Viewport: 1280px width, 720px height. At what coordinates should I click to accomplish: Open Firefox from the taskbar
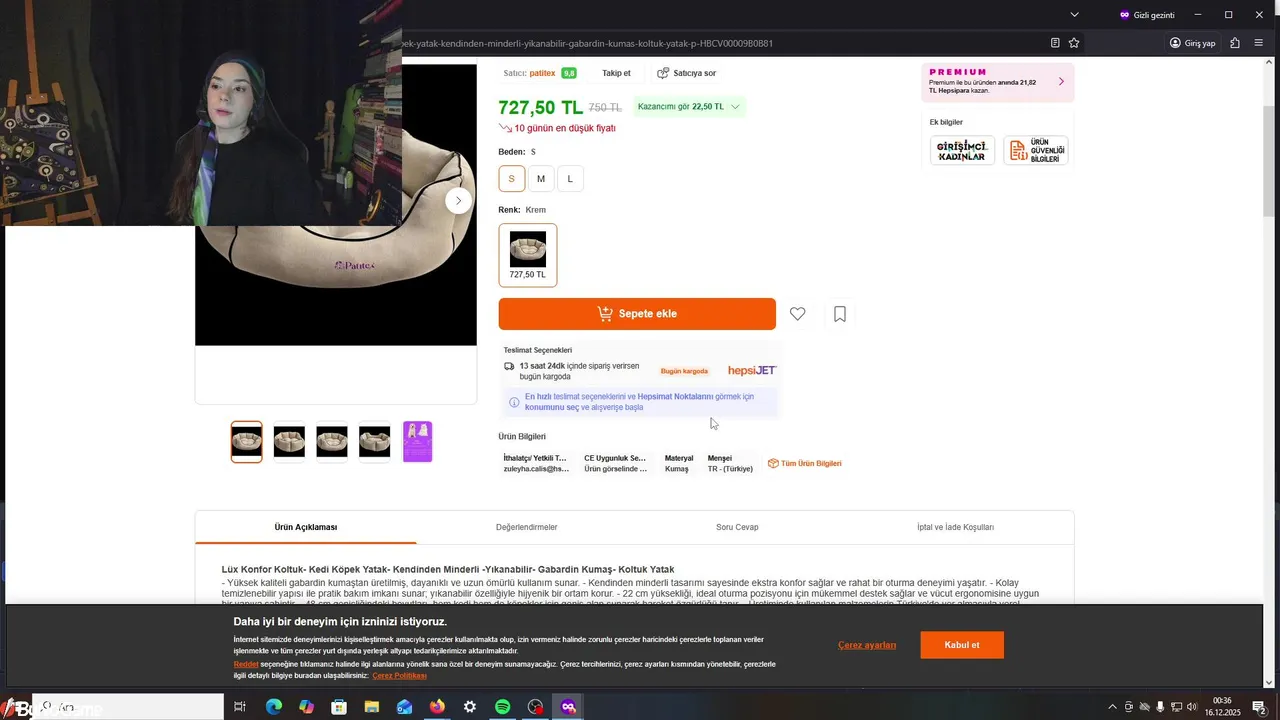tap(437, 707)
